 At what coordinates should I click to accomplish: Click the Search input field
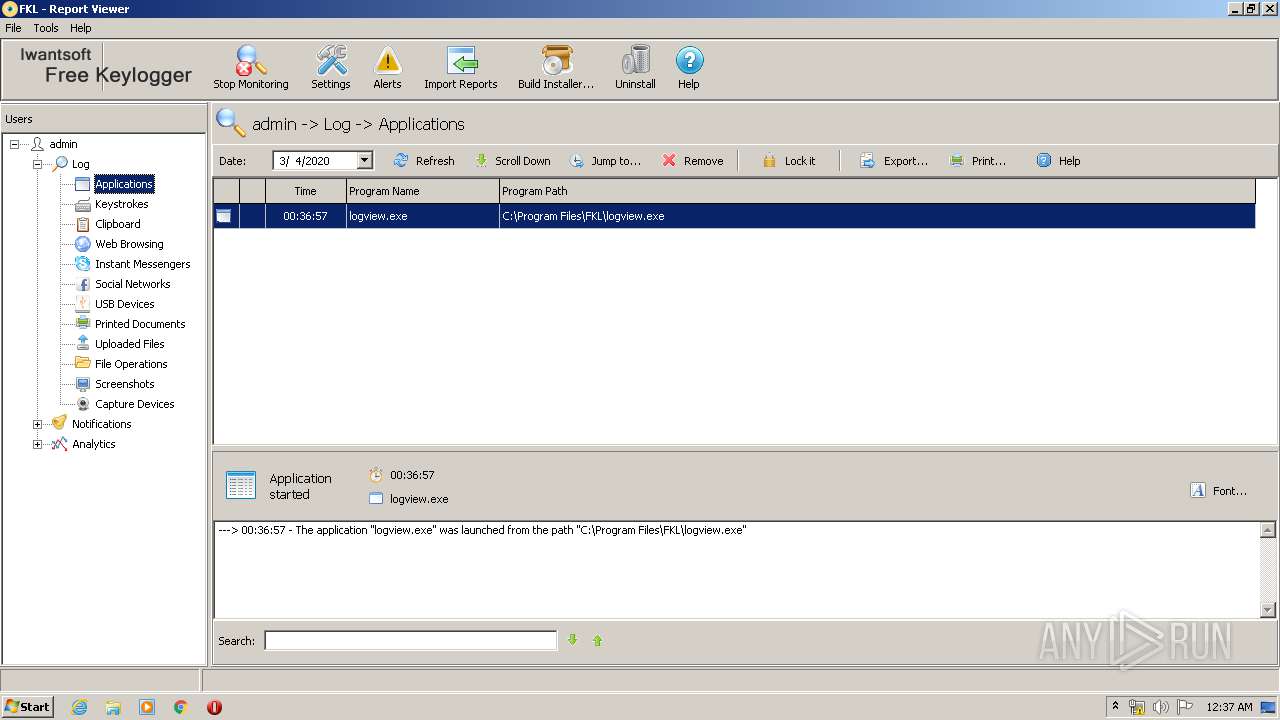(410, 641)
